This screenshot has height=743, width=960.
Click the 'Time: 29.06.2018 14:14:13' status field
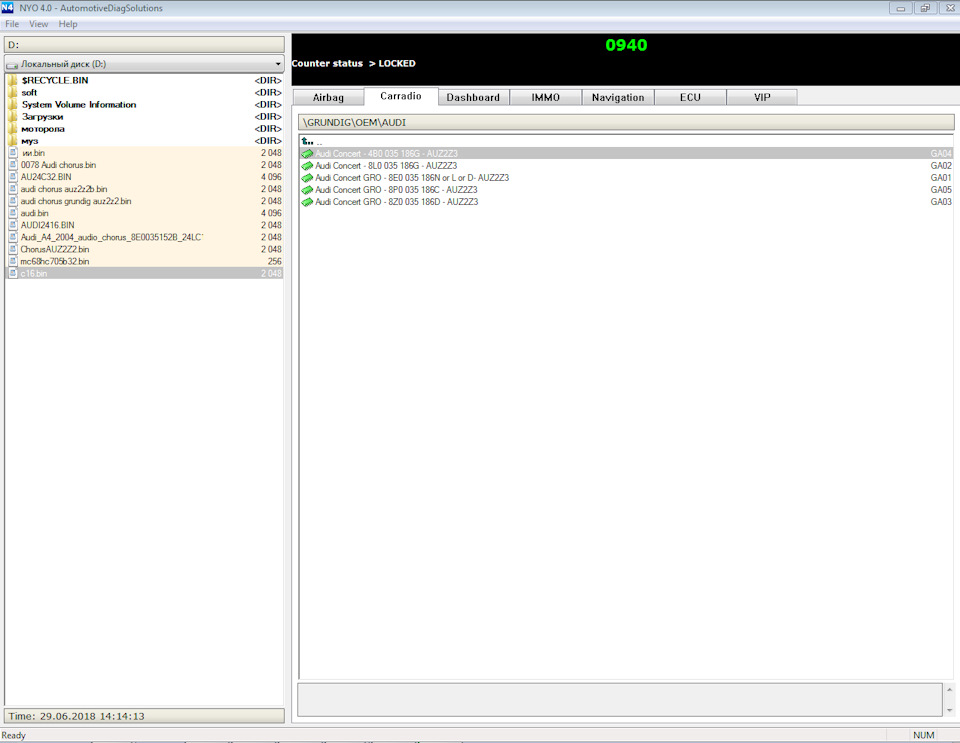[x=144, y=716]
